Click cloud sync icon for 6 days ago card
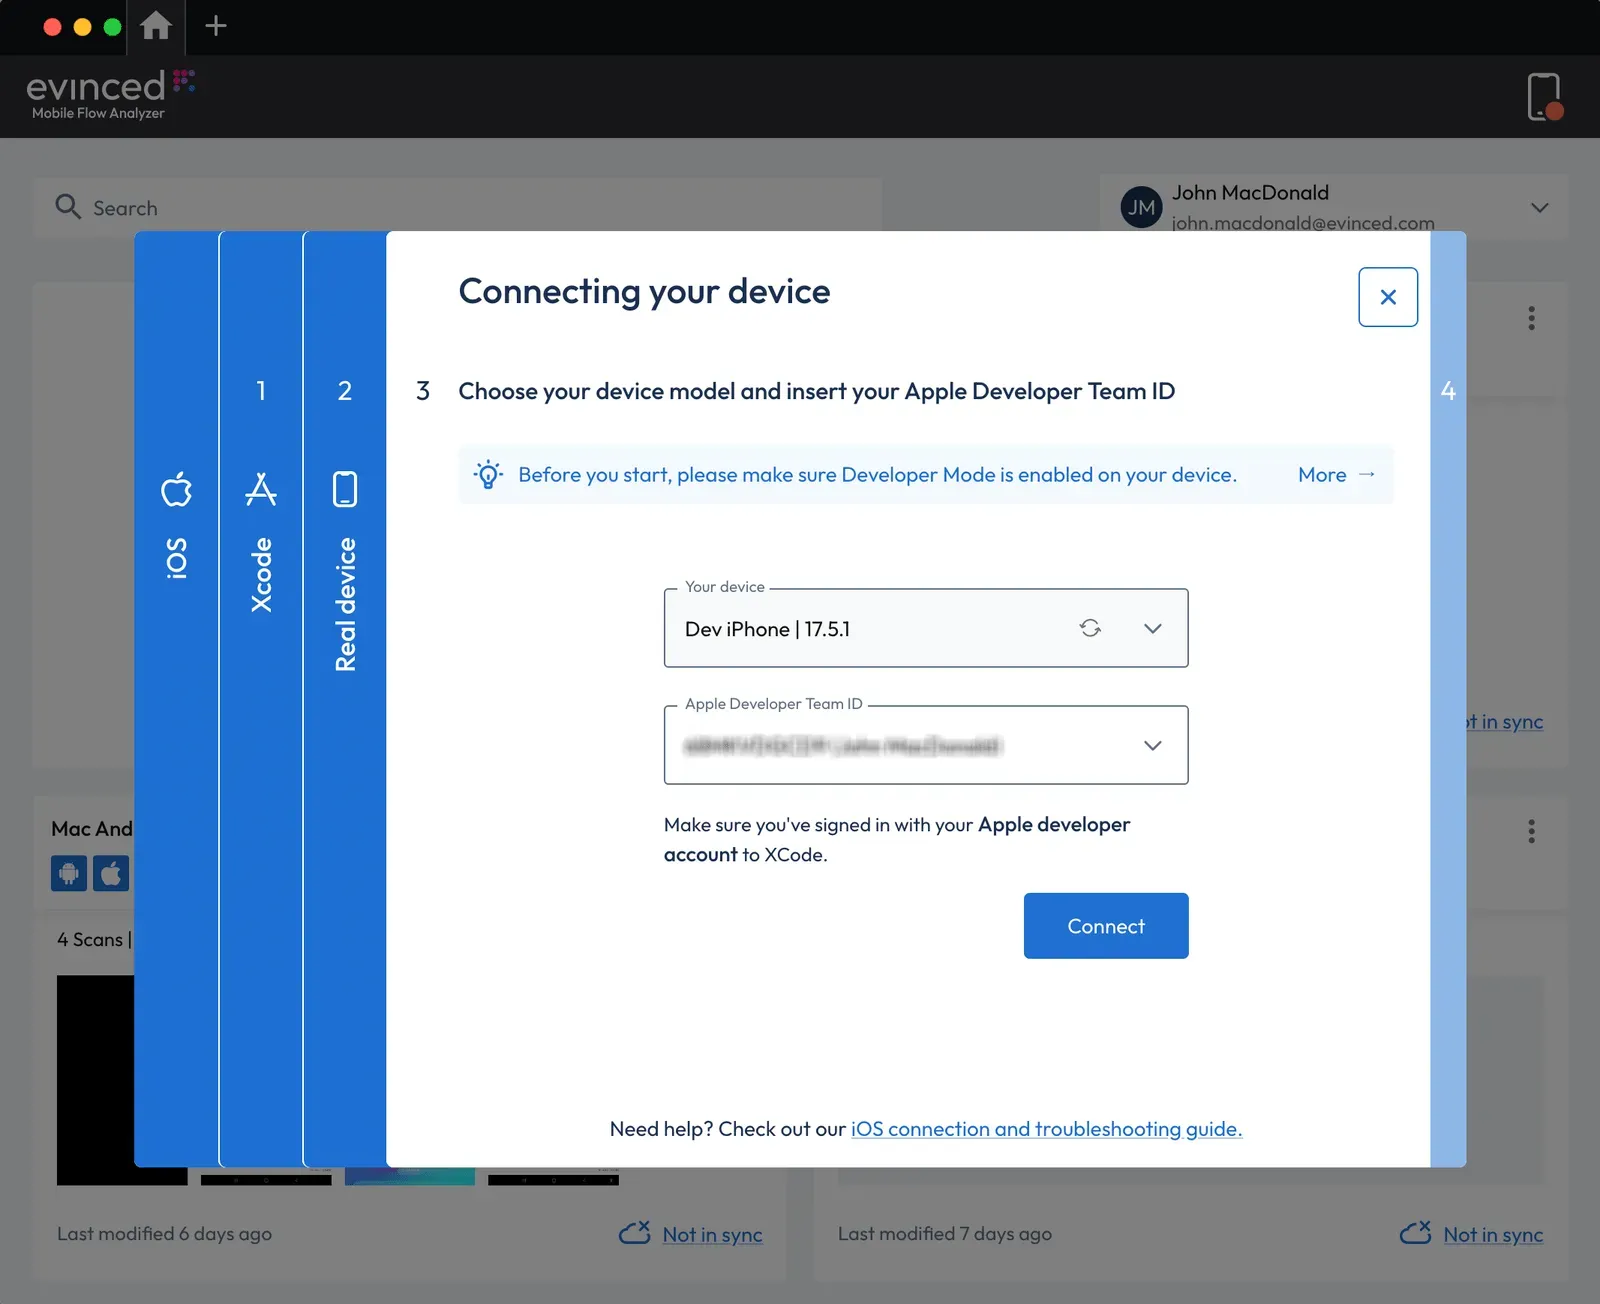The width and height of the screenshot is (1600, 1304). (635, 1233)
